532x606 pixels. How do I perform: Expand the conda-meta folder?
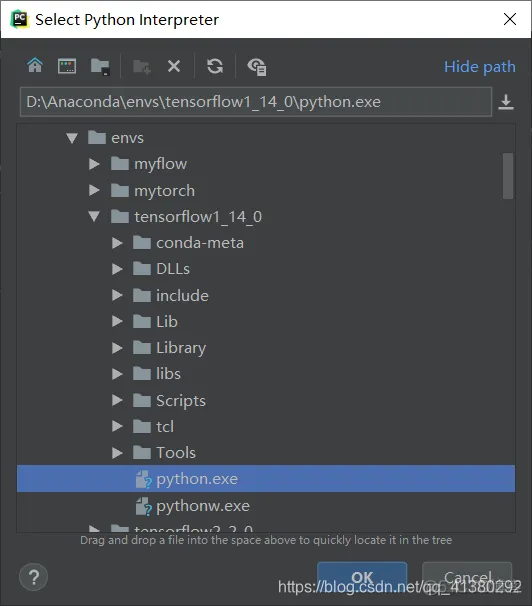point(117,243)
